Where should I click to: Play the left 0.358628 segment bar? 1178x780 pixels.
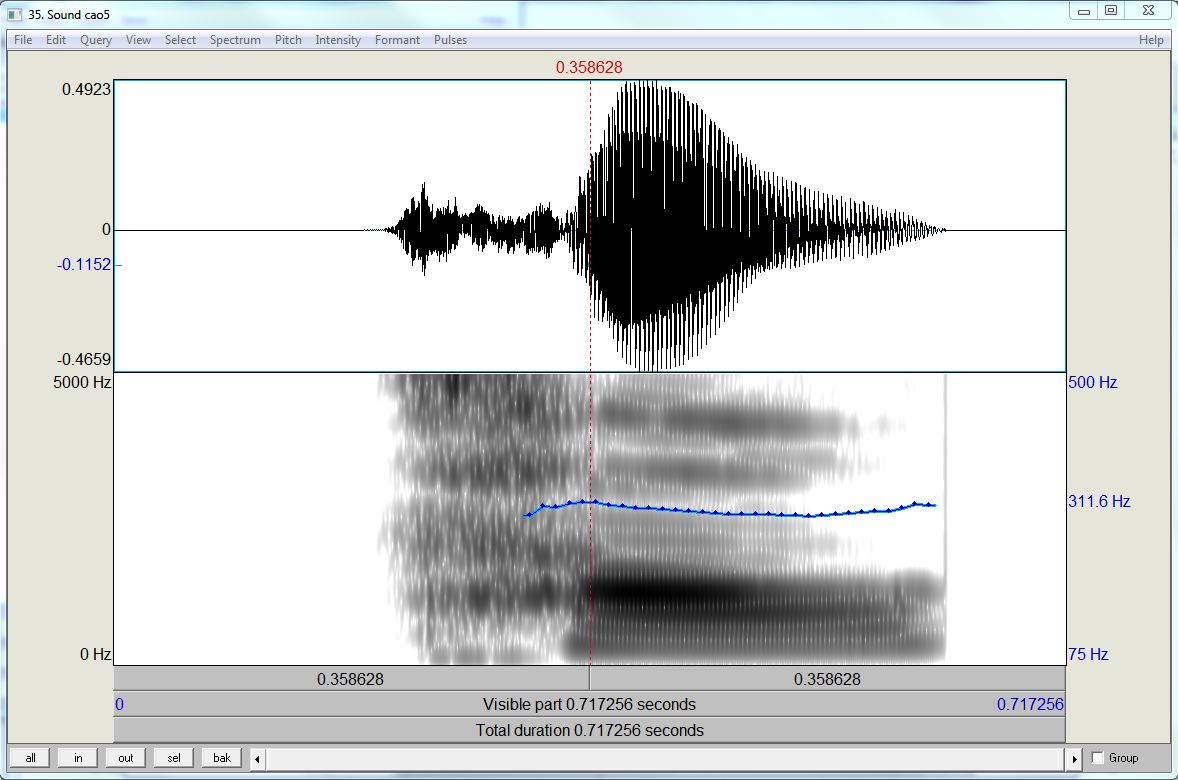(351, 679)
